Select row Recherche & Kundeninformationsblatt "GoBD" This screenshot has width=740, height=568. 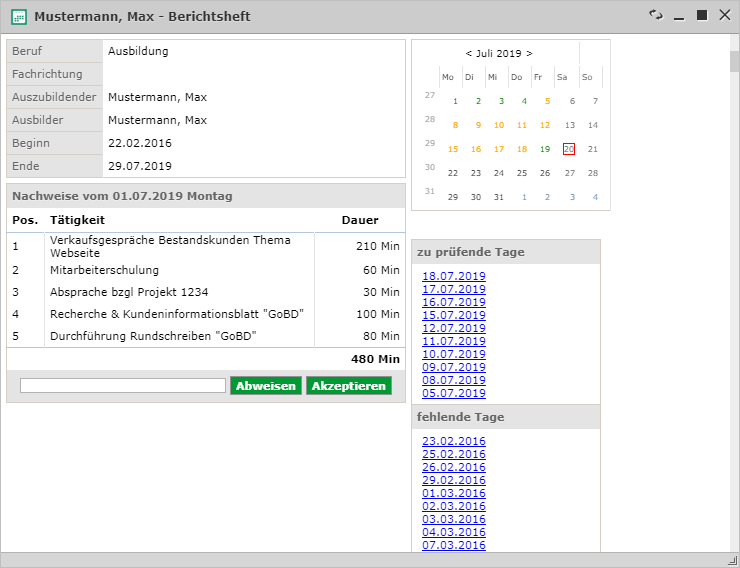[206, 314]
